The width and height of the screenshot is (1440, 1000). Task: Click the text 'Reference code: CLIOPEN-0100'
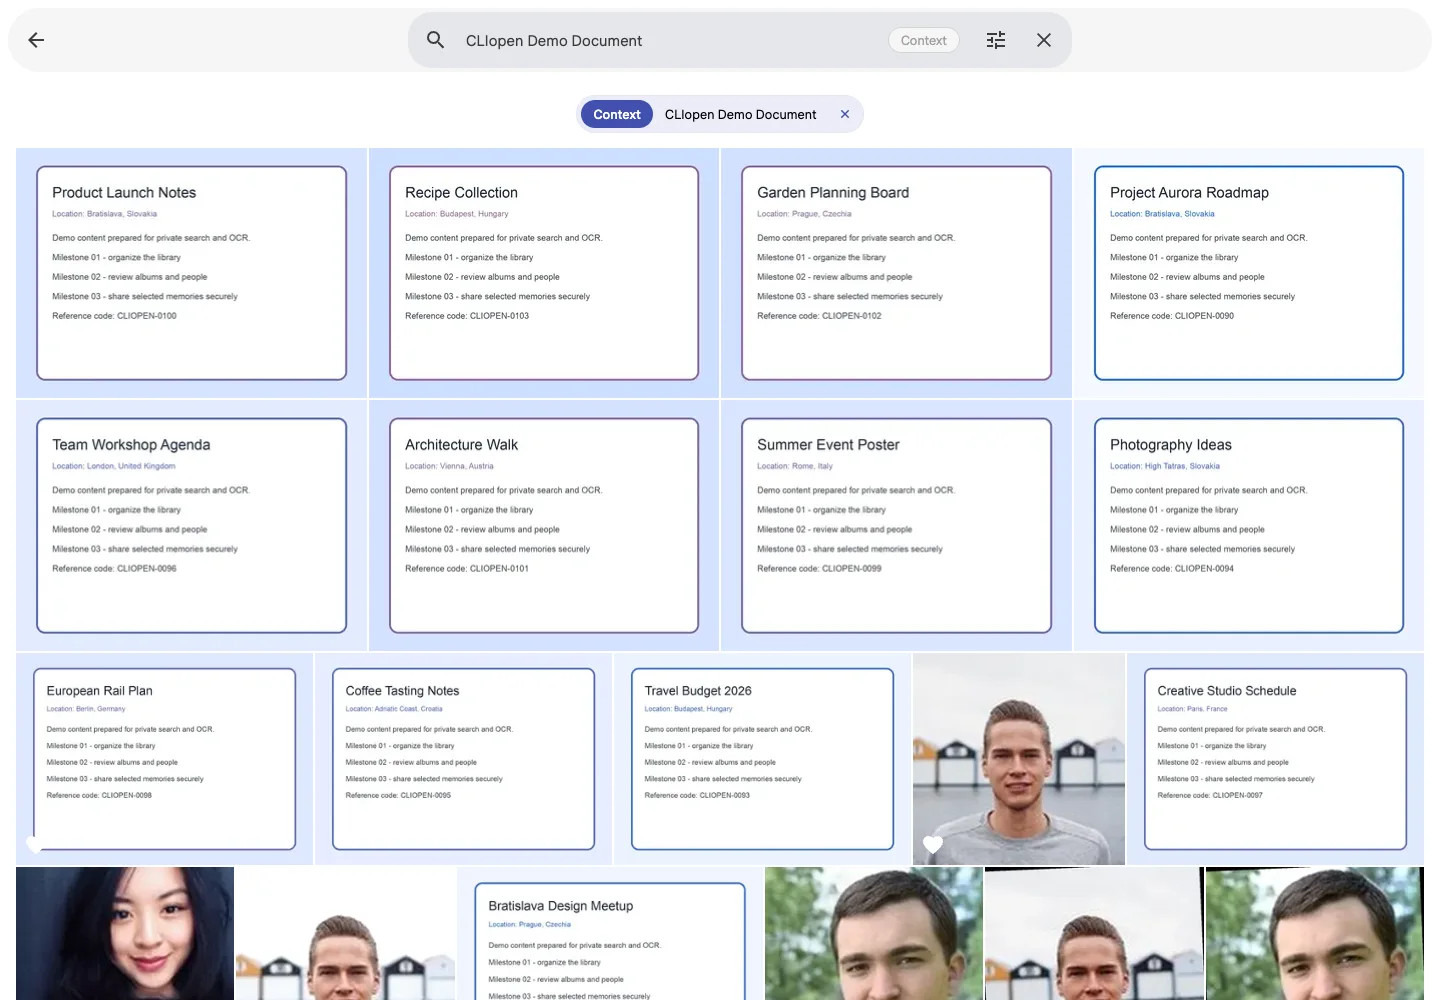[x=114, y=316]
